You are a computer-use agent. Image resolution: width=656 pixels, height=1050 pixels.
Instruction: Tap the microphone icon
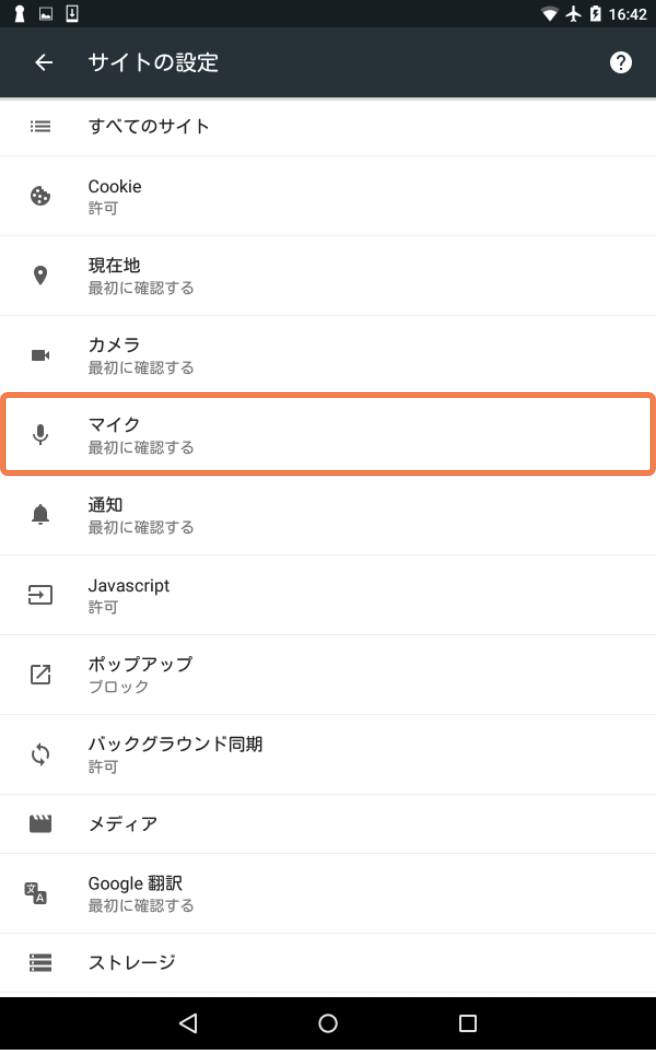40,435
